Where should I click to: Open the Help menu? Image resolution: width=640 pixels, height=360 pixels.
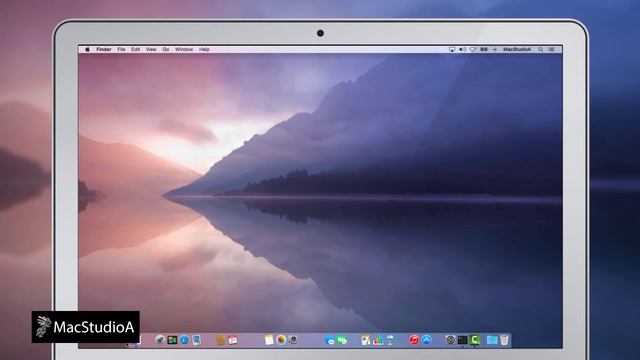point(204,49)
